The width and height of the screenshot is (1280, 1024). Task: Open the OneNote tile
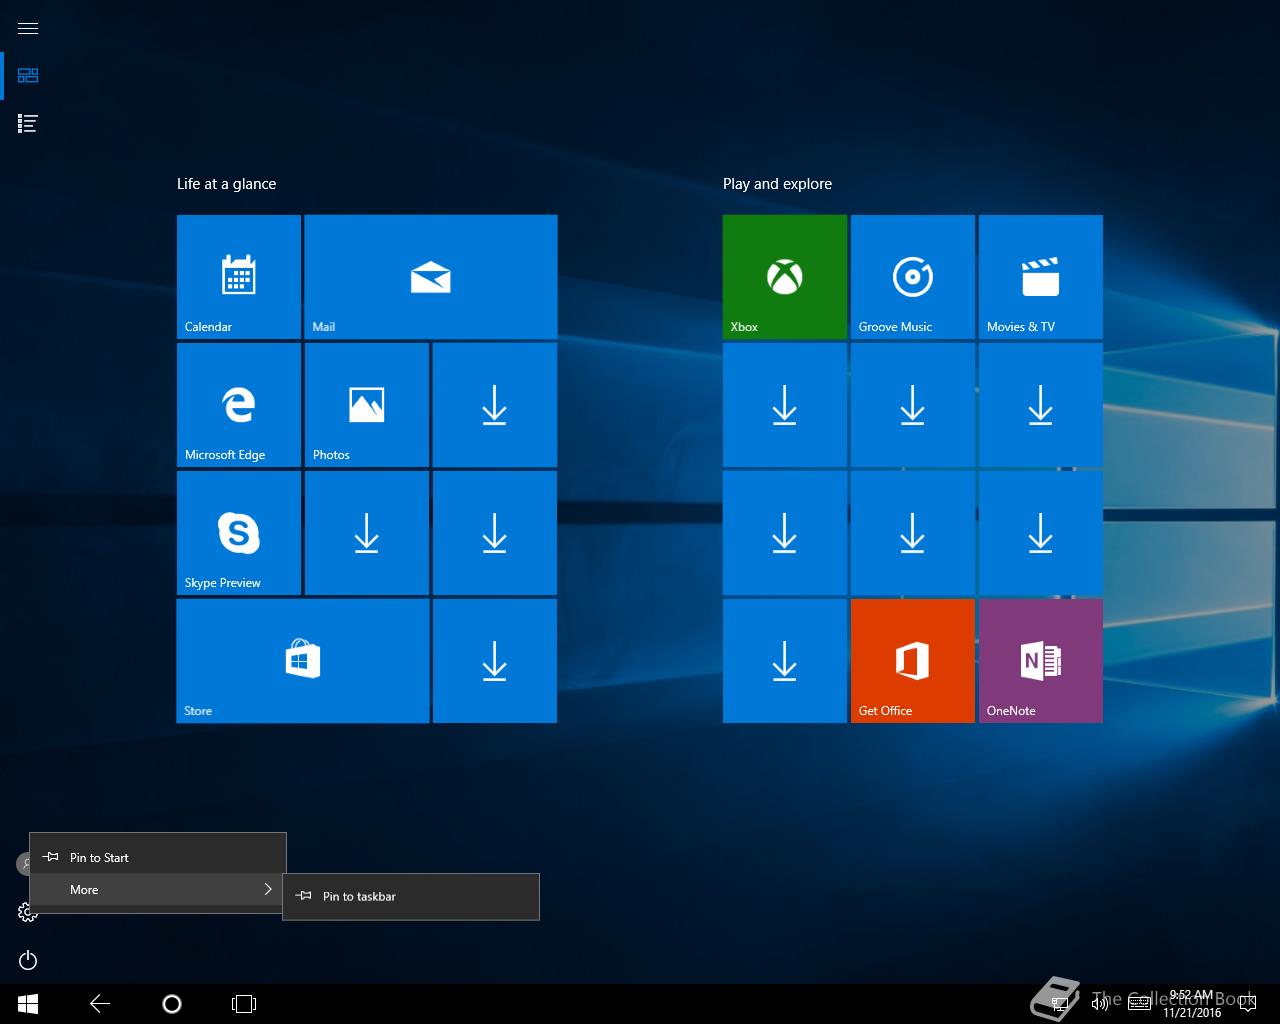point(1040,660)
